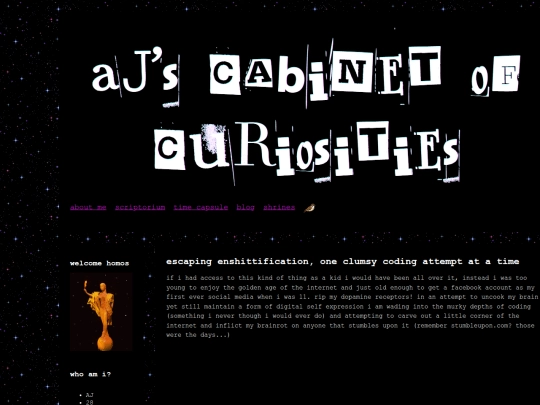The width and height of the screenshot is (540, 405).
Task: Open the shrines page link
Action: pyautogui.click(x=279, y=207)
